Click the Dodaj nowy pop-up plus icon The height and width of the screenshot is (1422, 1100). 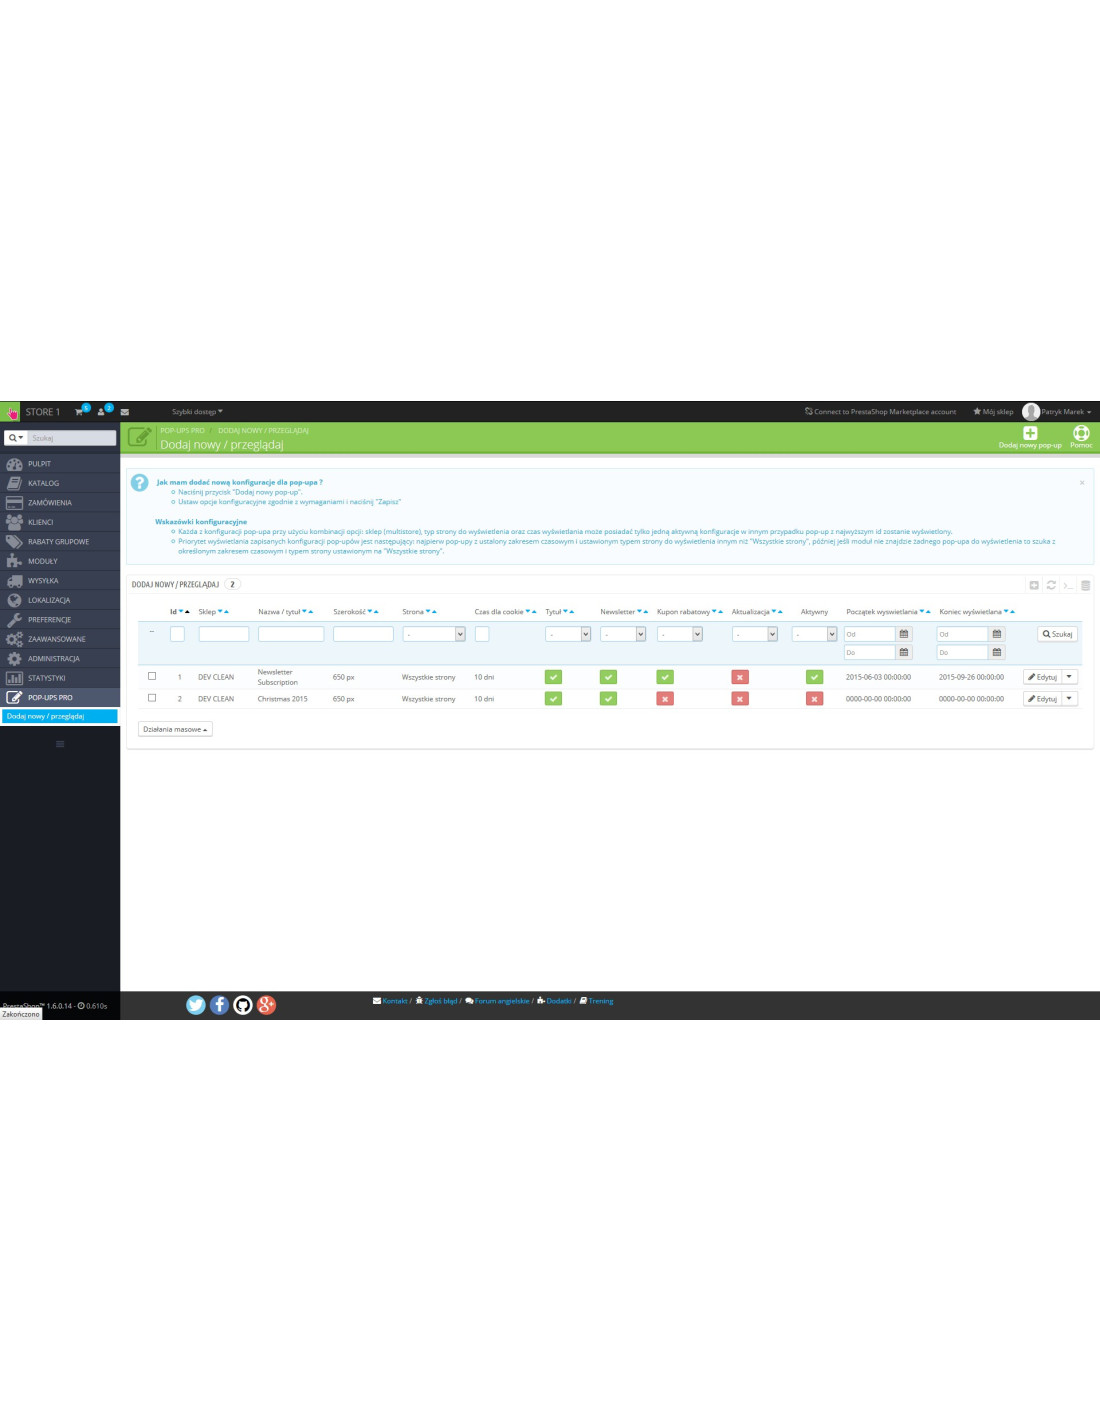tap(1030, 433)
